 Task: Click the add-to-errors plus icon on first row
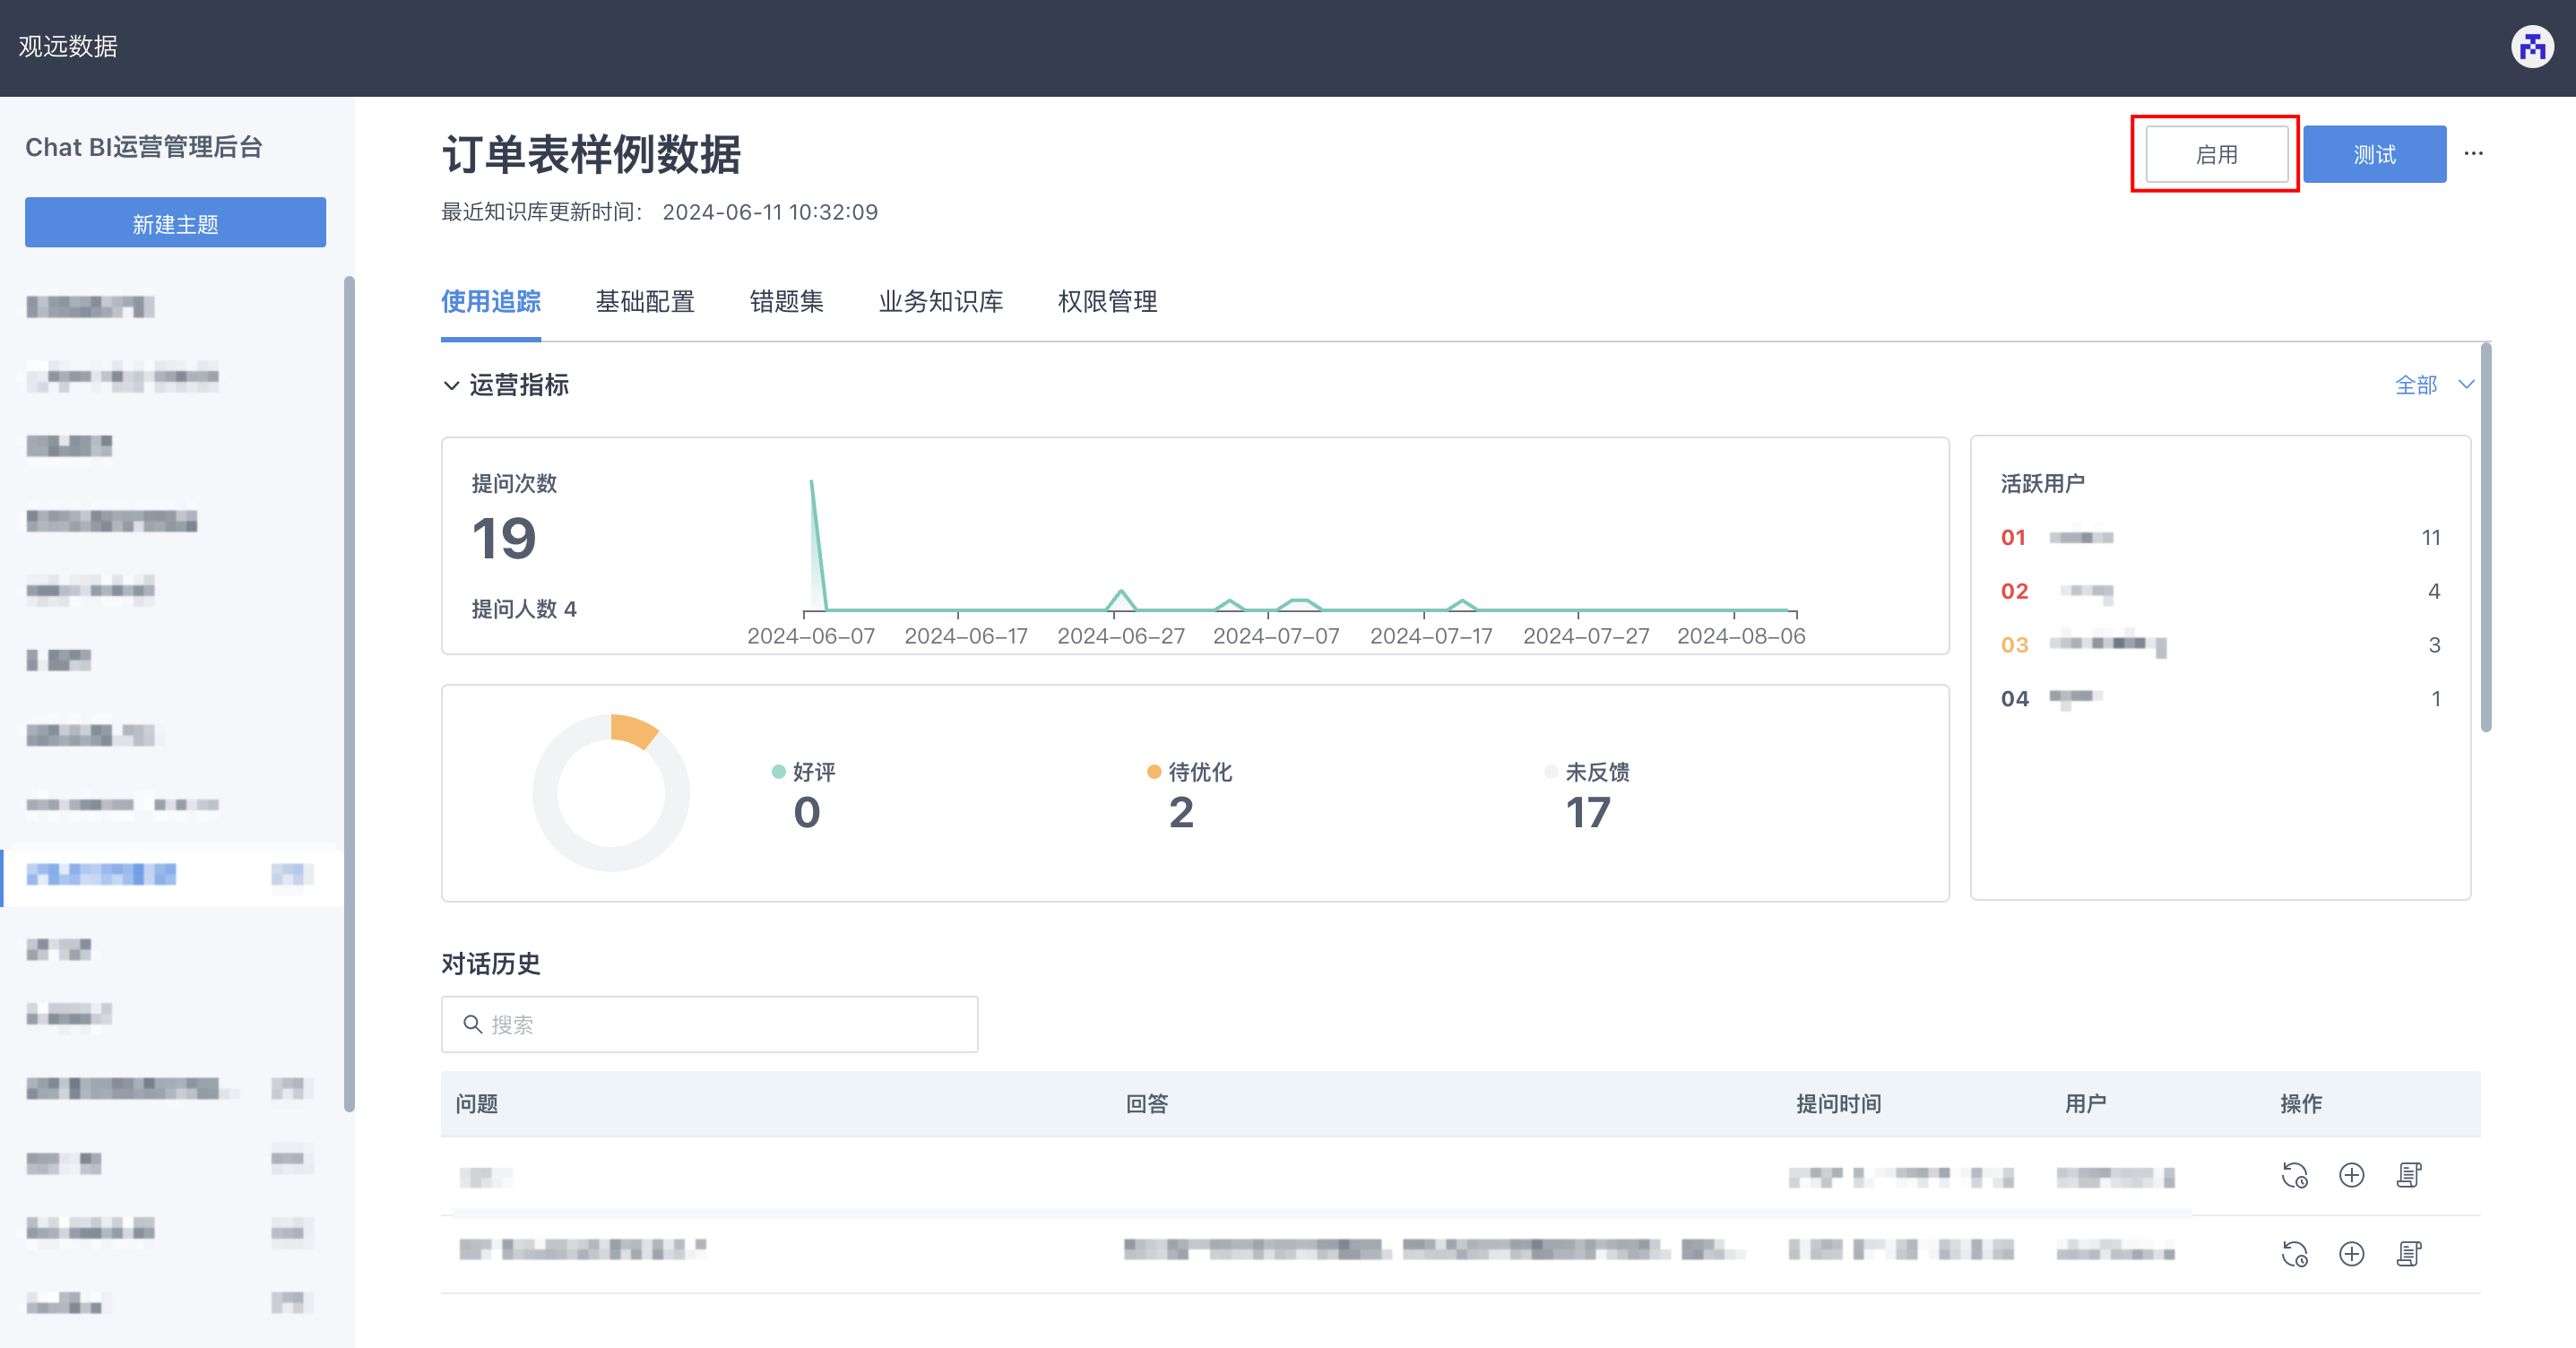click(x=2352, y=1176)
